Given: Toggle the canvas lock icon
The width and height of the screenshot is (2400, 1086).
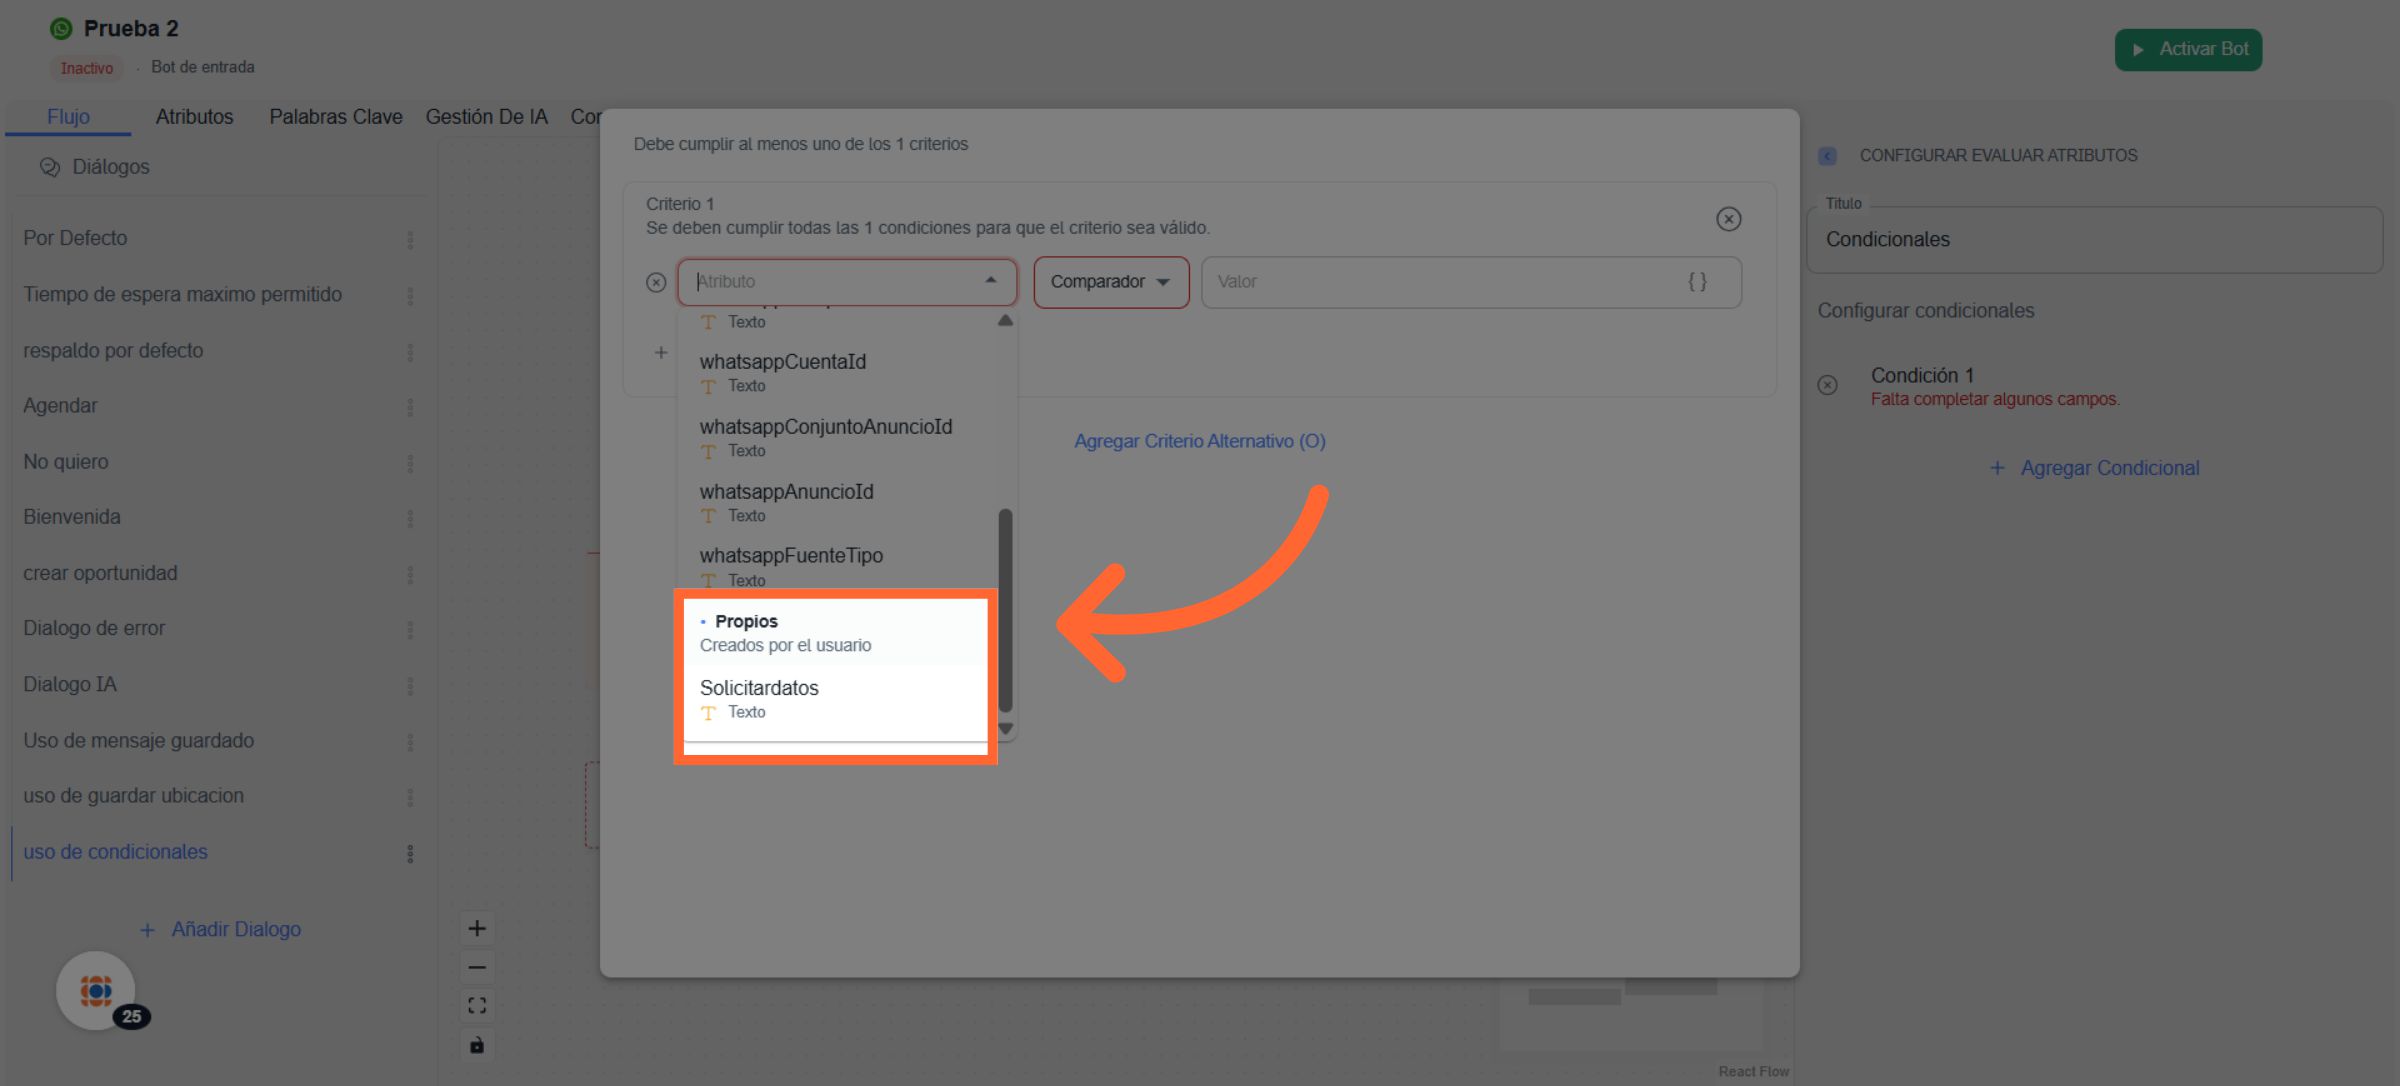Looking at the screenshot, I should [x=477, y=1045].
